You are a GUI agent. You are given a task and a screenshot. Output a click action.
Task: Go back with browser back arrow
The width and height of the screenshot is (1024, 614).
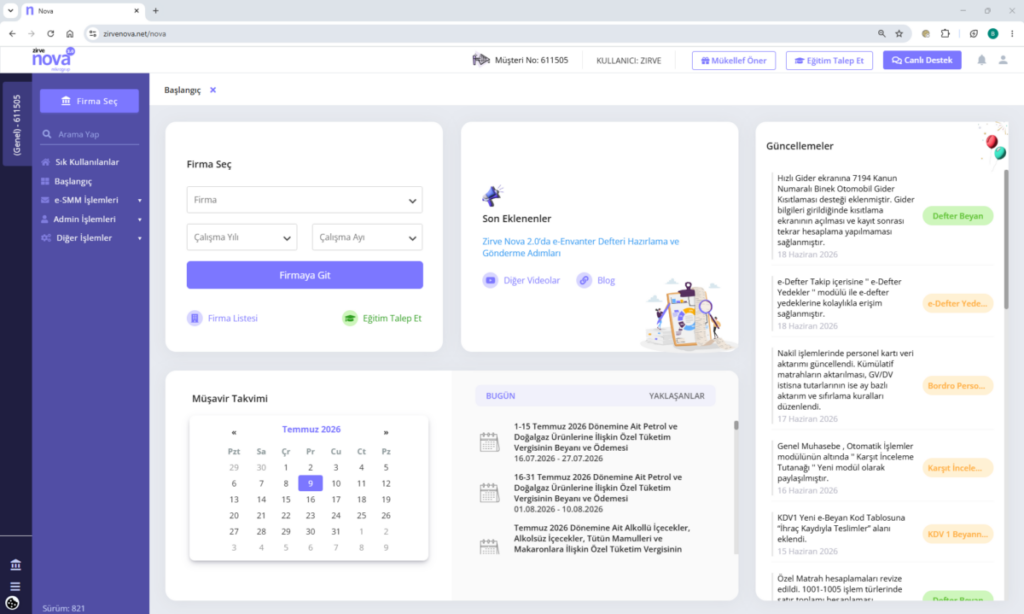12,33
